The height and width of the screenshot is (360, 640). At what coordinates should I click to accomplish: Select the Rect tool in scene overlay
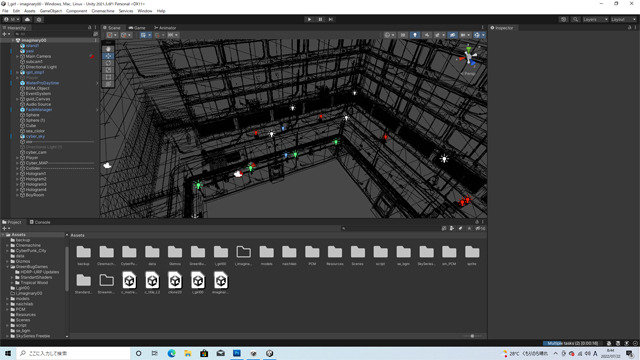click(108, 77)
